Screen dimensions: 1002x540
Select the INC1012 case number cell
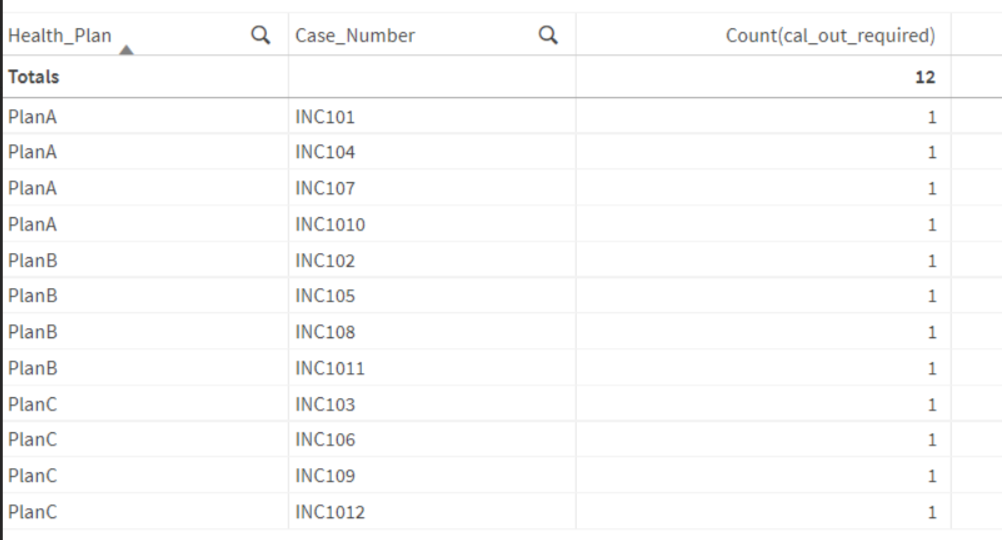pos(330,513)
